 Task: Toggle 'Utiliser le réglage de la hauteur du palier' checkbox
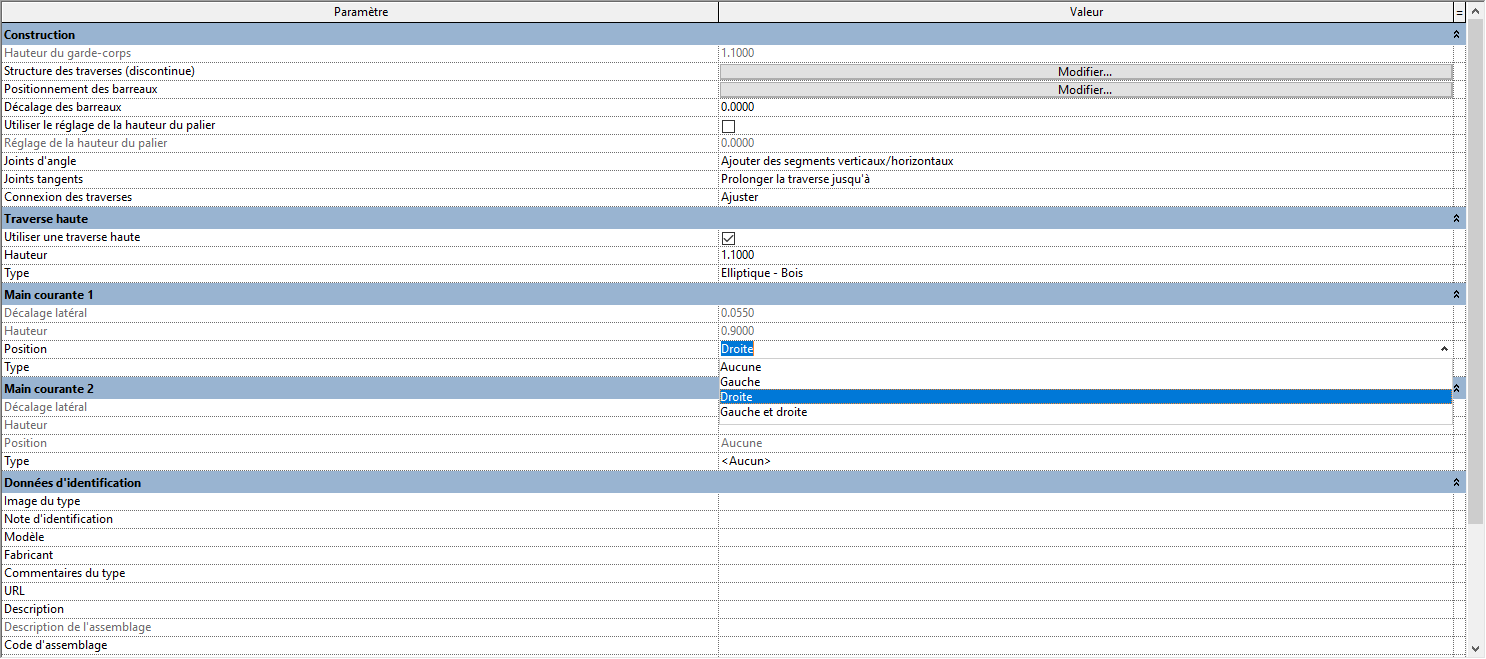728,126
